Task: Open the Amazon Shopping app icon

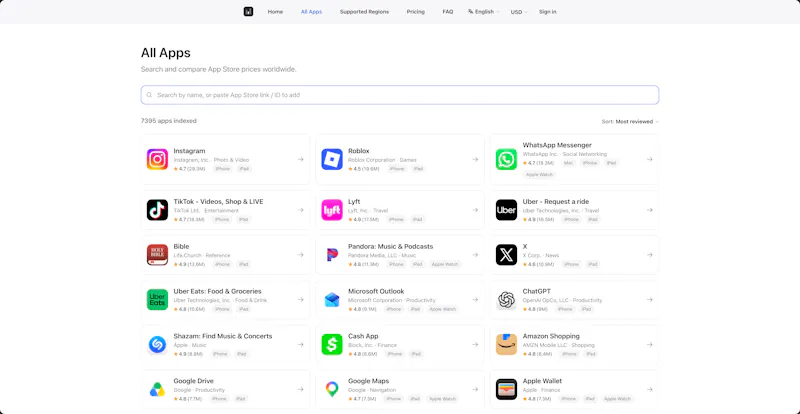Action: coord(506,345)
